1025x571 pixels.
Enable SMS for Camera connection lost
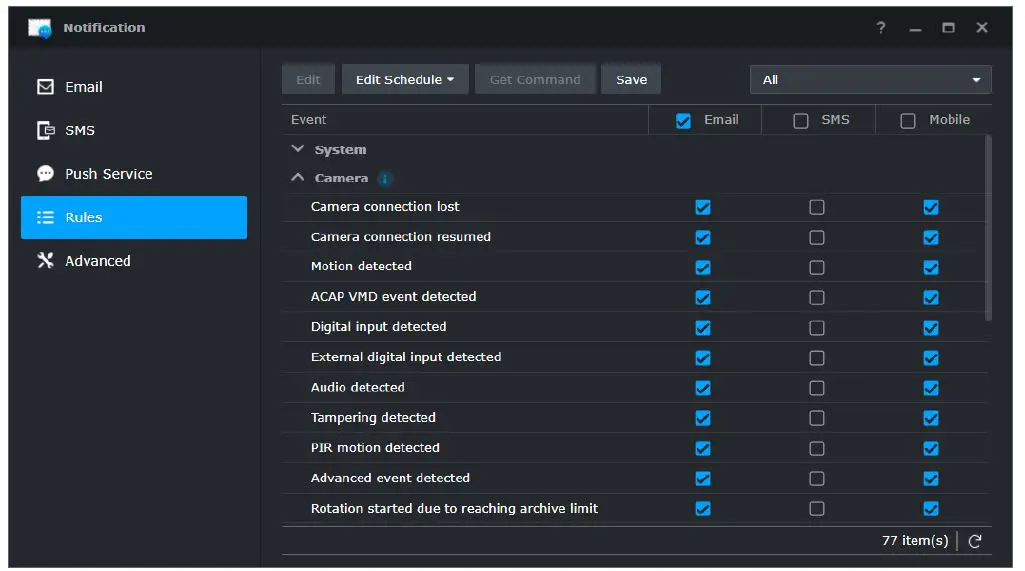pos(816,207)
